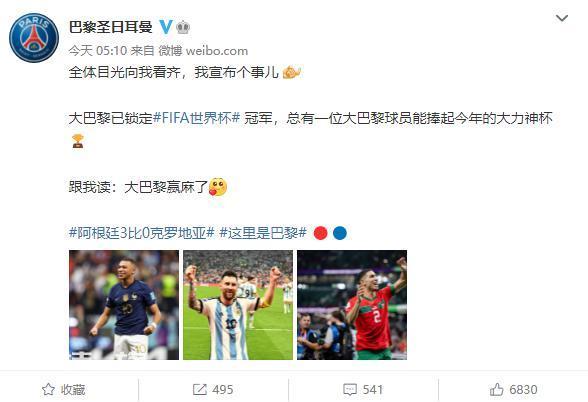Expand the post options chevron
Viewport: 588px width, 402px height.
pos(561,18)
